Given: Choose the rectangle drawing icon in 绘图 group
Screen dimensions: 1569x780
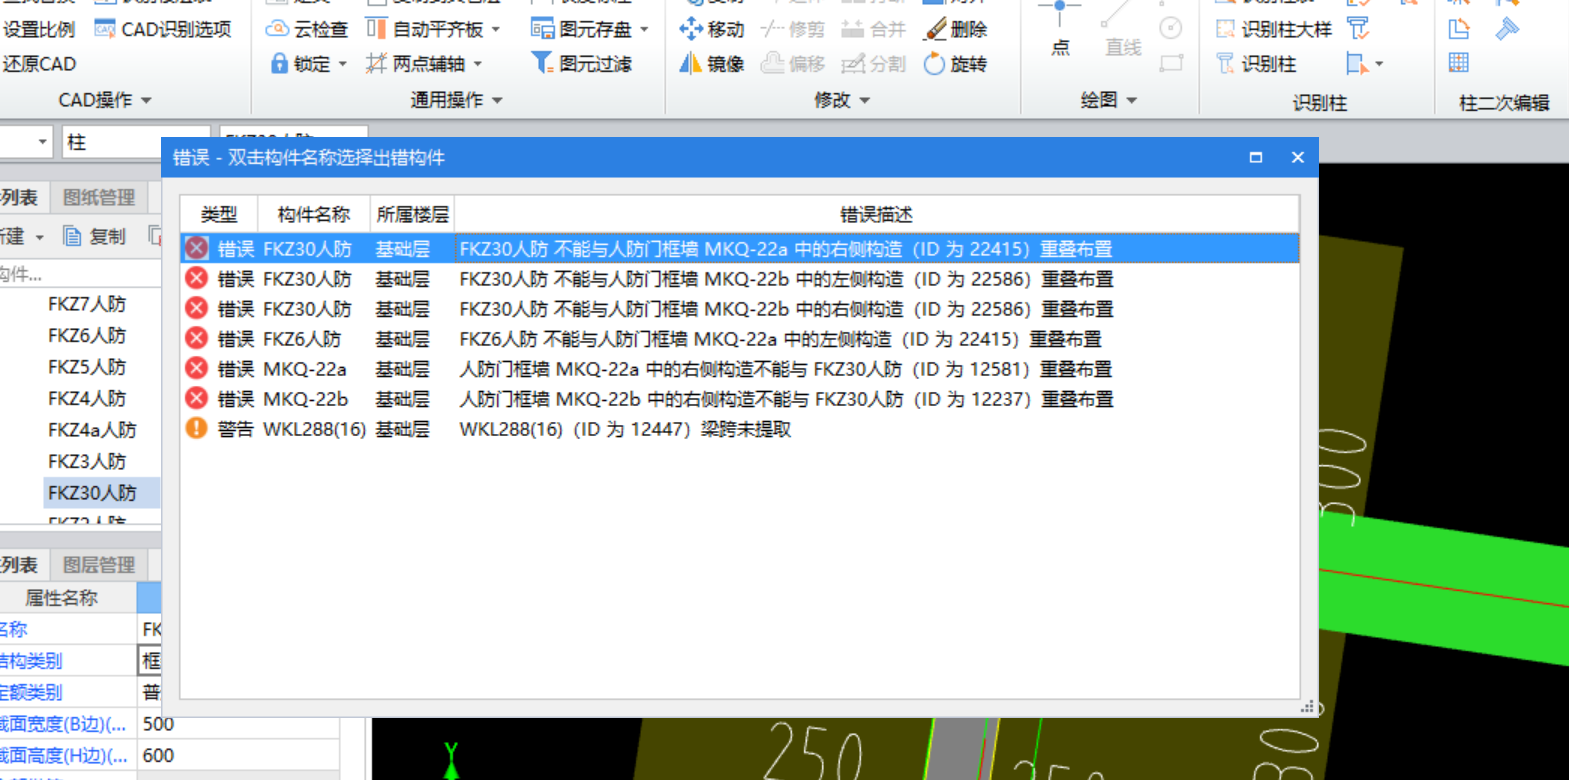Looking at the screenshot, I should coord(1171,64).
